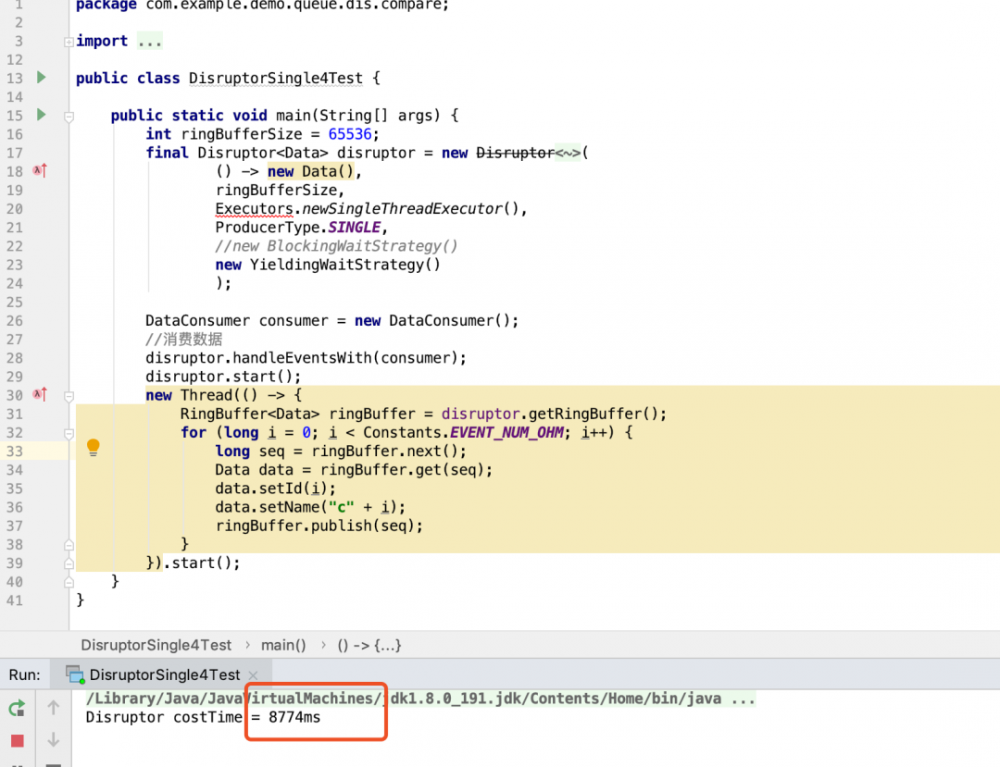Click EVENT_NUM_OHM constant on line 32
Image resolution: width=1000 pixels, height=767 pixels.
coord(507,433)
